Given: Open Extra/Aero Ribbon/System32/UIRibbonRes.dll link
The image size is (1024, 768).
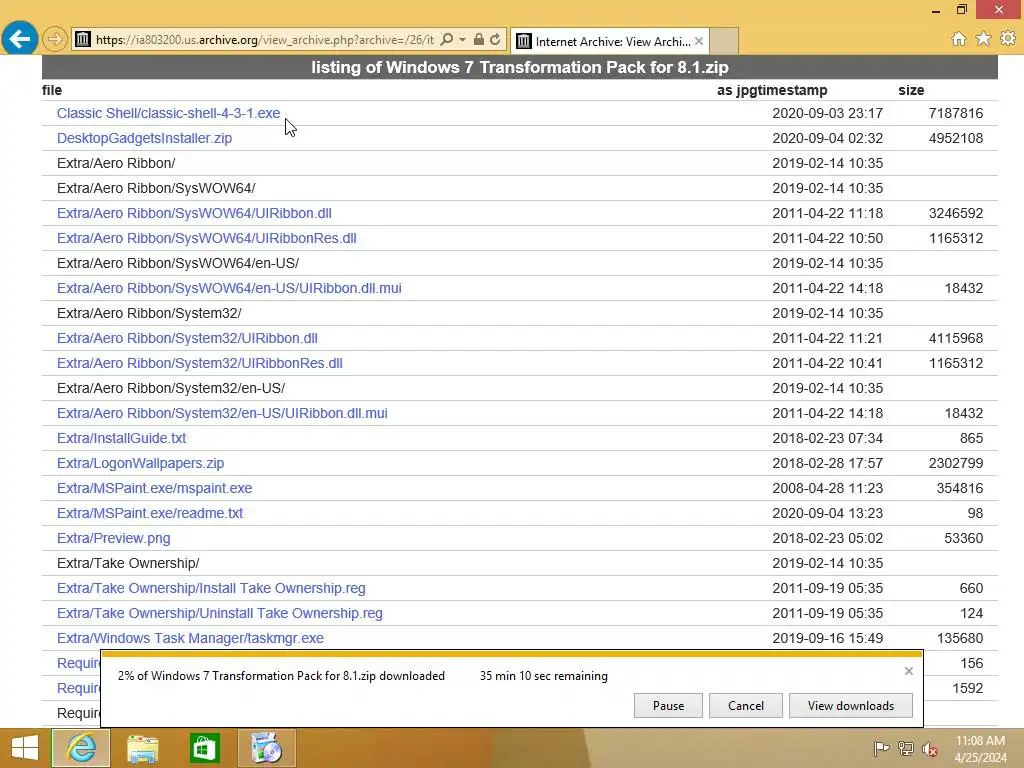Looking at the screenshot, I should [200, 363].
